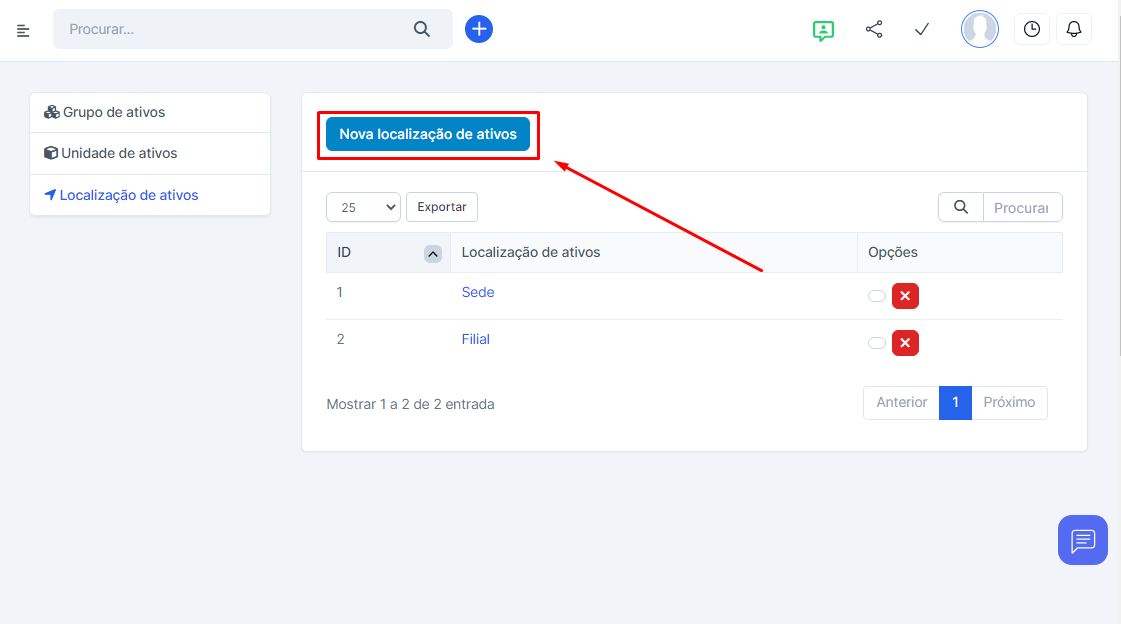Click the floating chat widget button
Viewport: 1121px width, 624px height.
pyautogui.click(x=1083, y=540)
